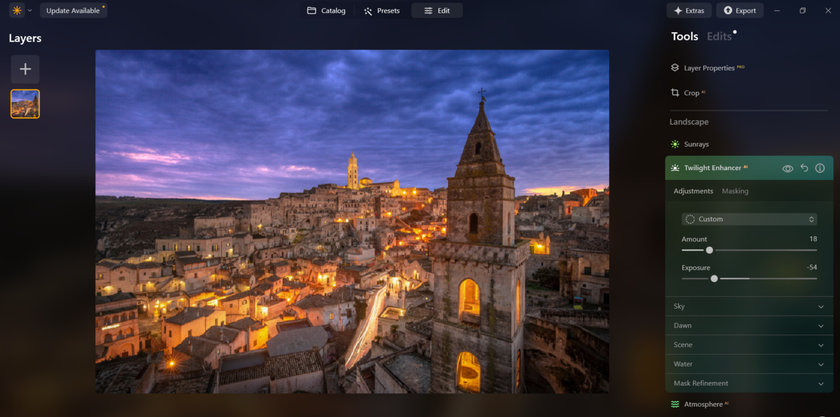This screenshot has width=840, height=417.
Task: Reset Twilight Enhancer with the undo arrow
Action: pyautogui.click(x=804, y=168)
